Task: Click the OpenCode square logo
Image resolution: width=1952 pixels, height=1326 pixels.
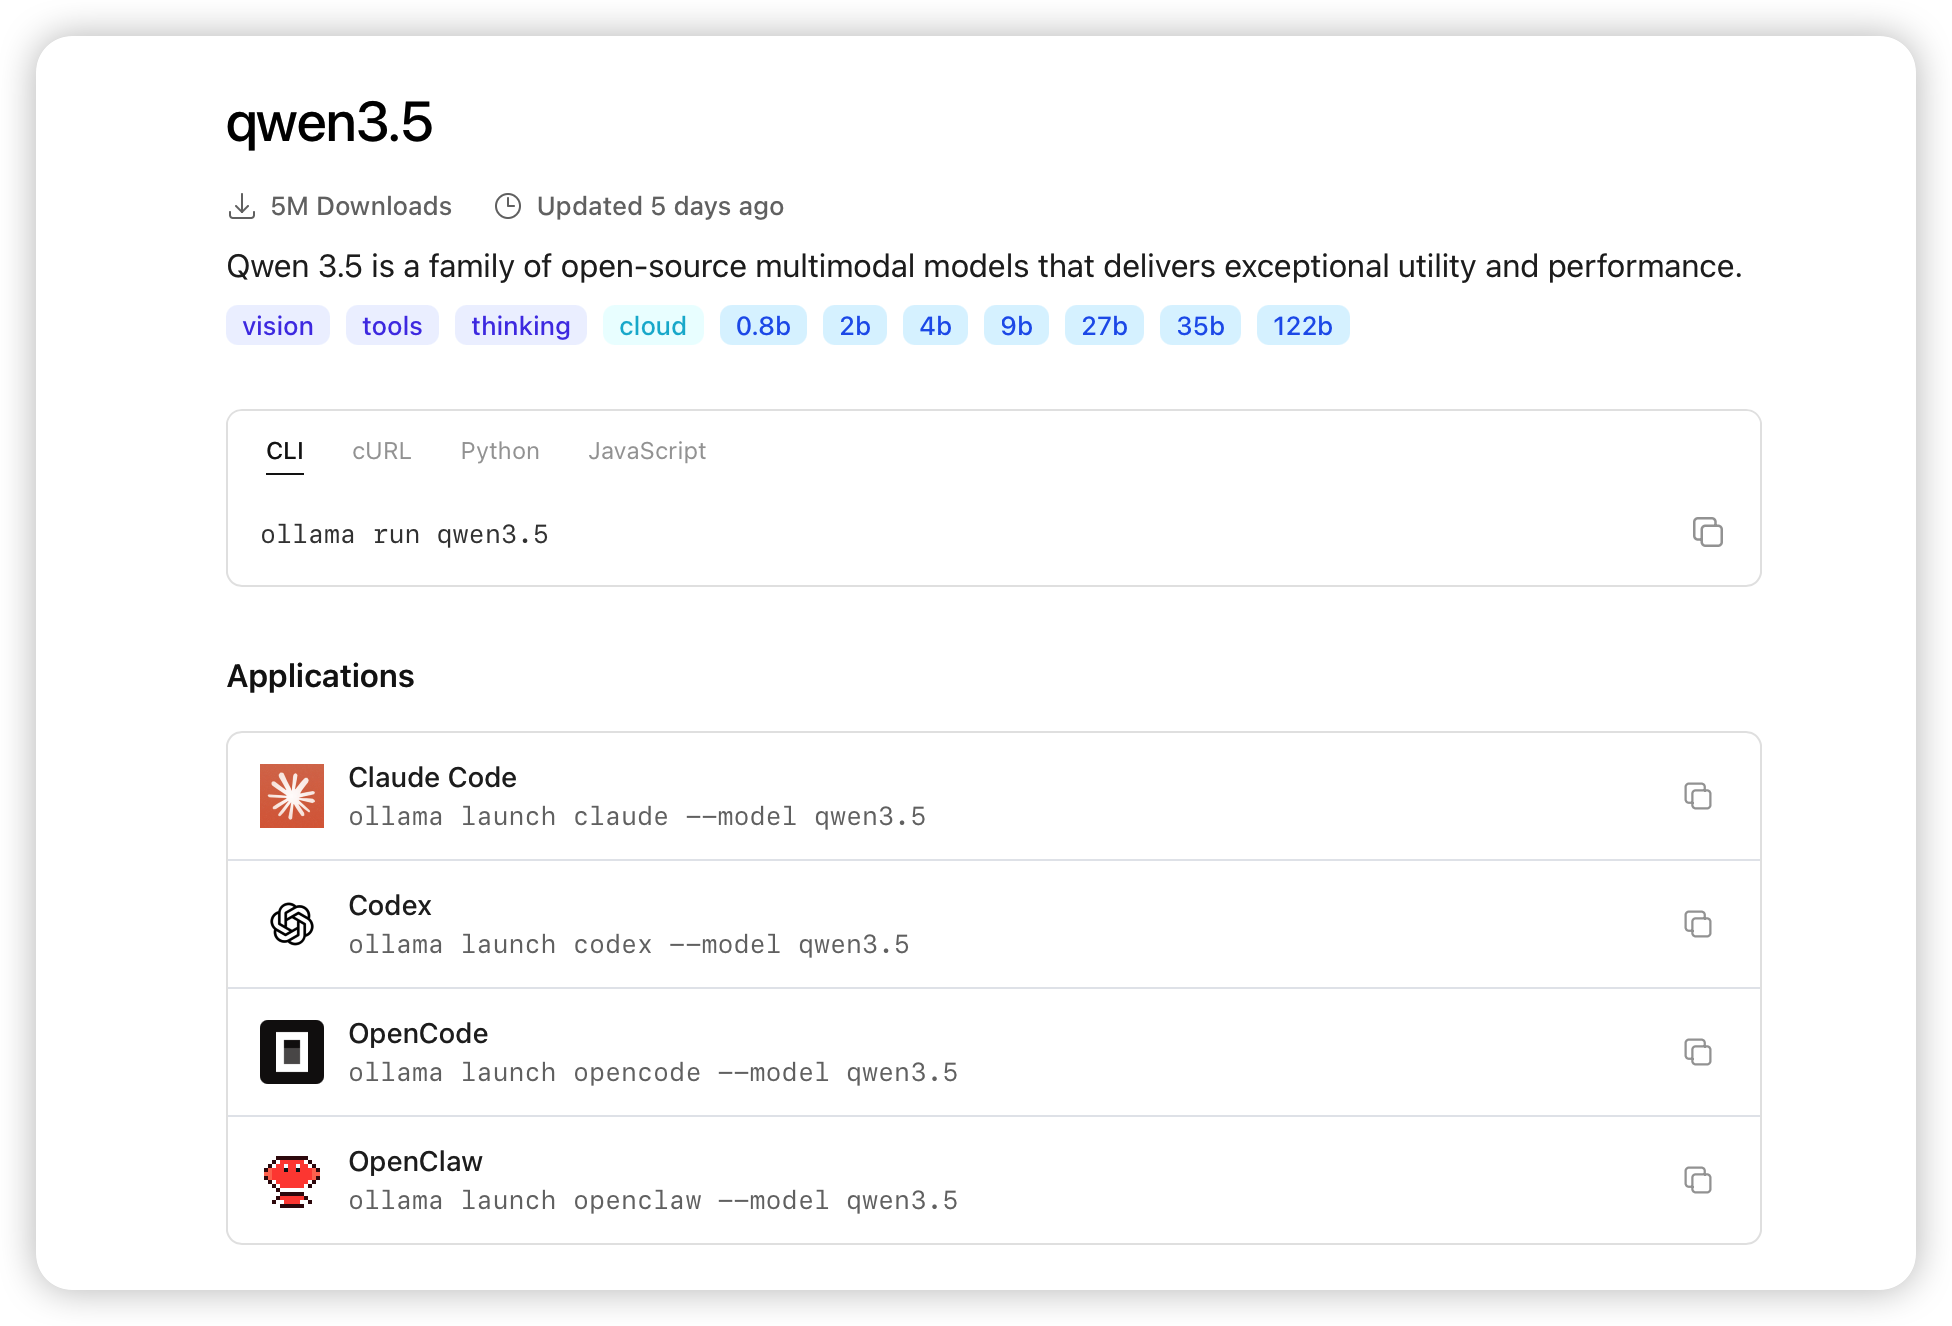Action: pyautogui.click(x=292, y=1052)
